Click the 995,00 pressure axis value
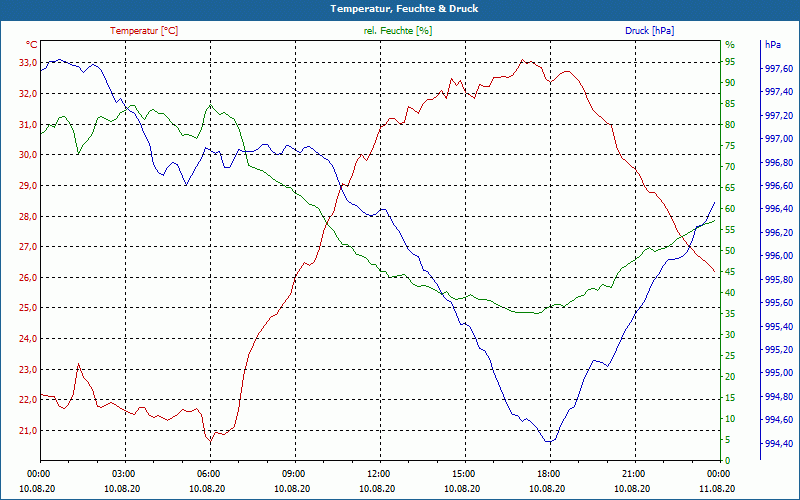This screenshot has height=500, width=800. pos(780,373)
